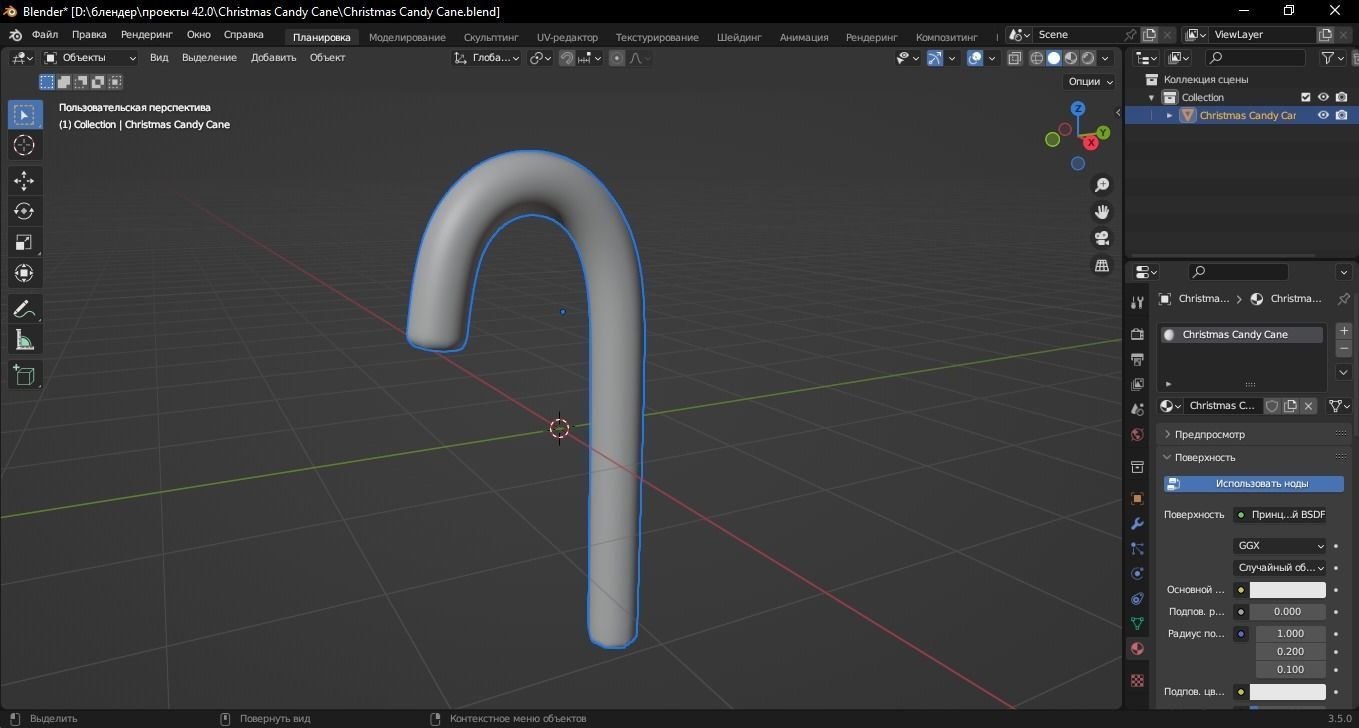The width and height of the screenshot is (1359, 728).
Task: Toggle camera view icon
Action: tap(1102, 239)
